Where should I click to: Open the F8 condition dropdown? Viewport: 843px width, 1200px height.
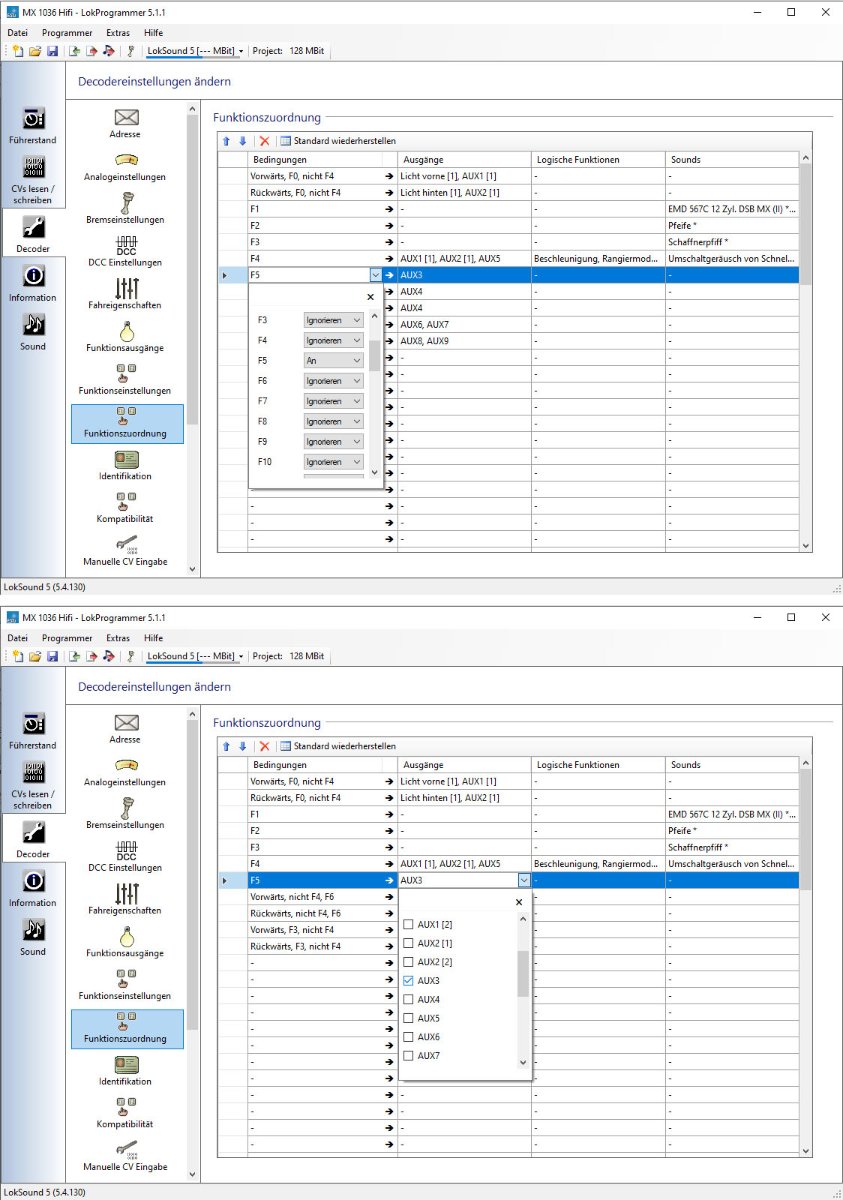(334, 421)
